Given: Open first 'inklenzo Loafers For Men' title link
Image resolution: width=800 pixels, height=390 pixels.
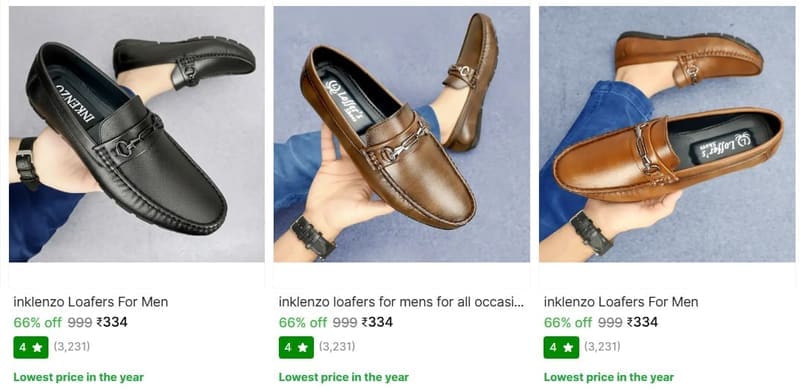Looking at the screenshot, I should (x=91, y=302).
